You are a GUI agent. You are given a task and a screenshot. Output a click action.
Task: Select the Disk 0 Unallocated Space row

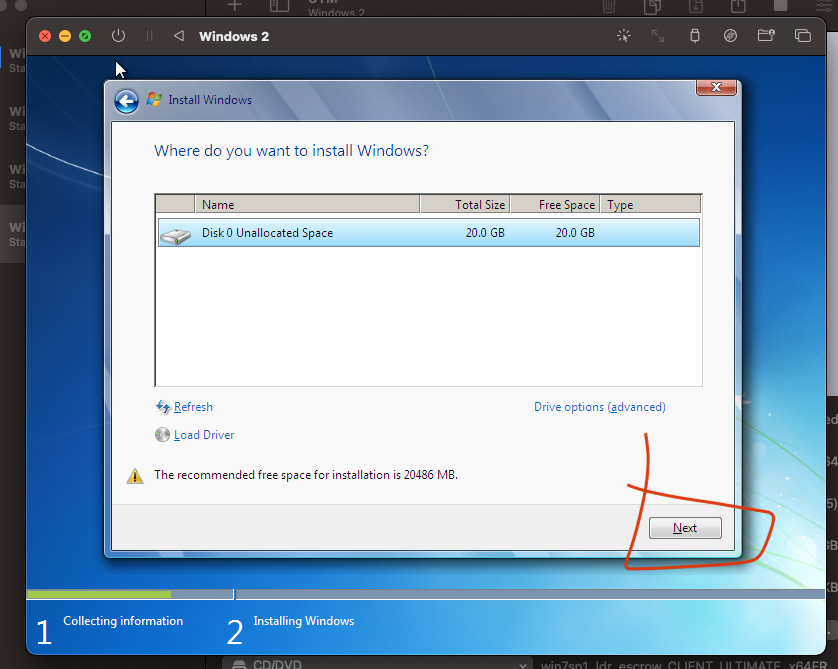click(429, 232)
